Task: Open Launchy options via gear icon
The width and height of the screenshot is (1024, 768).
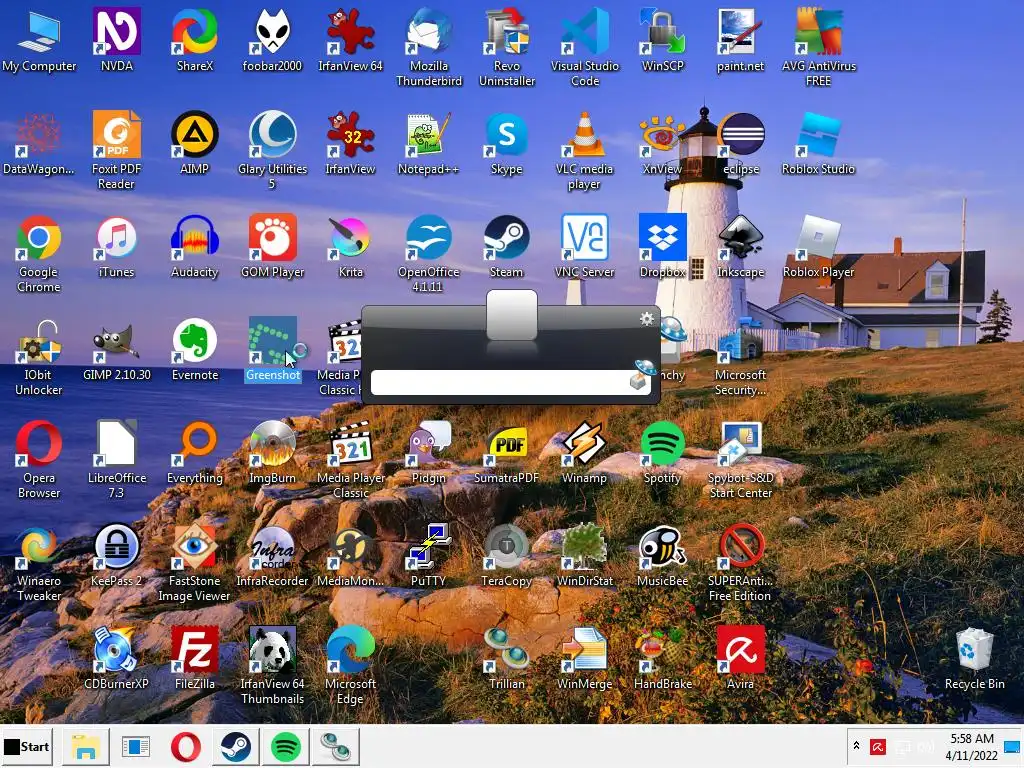Action: 647,319
